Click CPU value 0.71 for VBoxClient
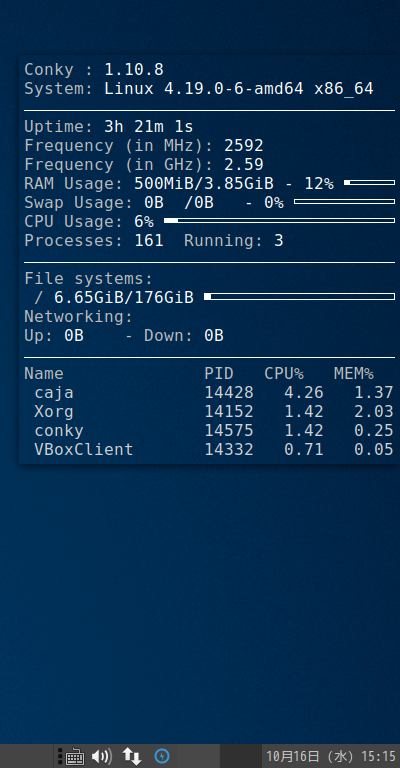Viewport: 400px width, 768px height. point(304,449)
